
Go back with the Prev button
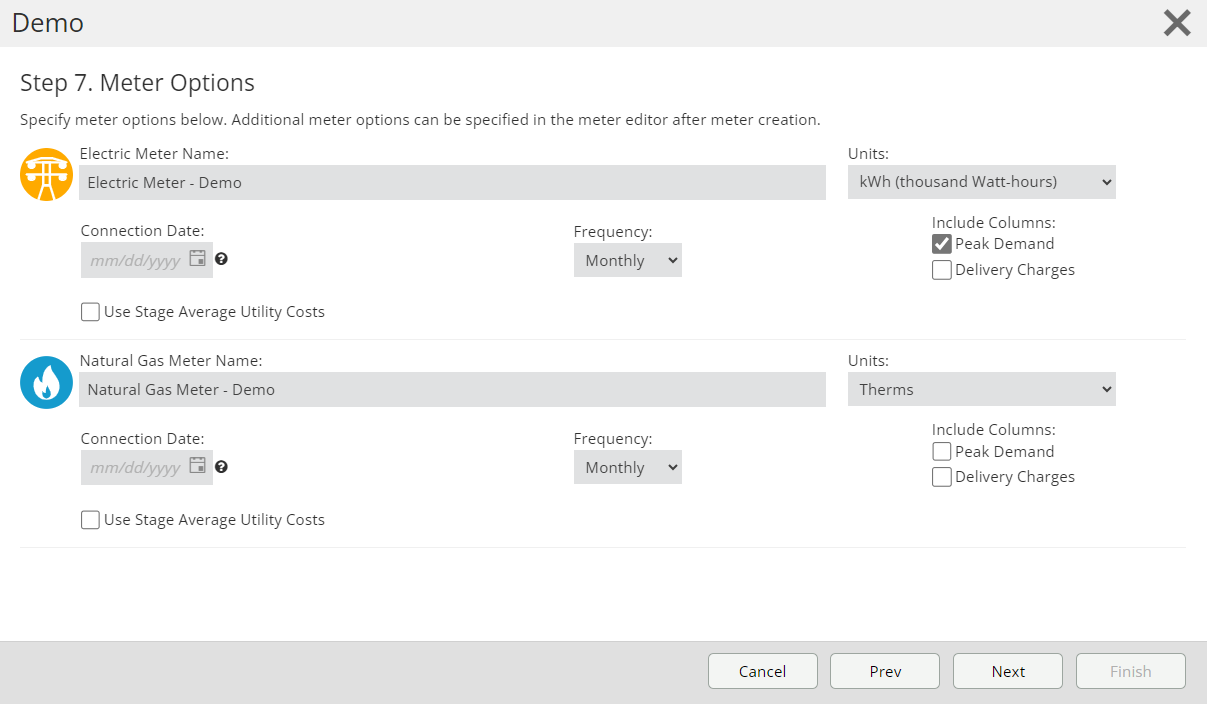[x=884, y=672]
